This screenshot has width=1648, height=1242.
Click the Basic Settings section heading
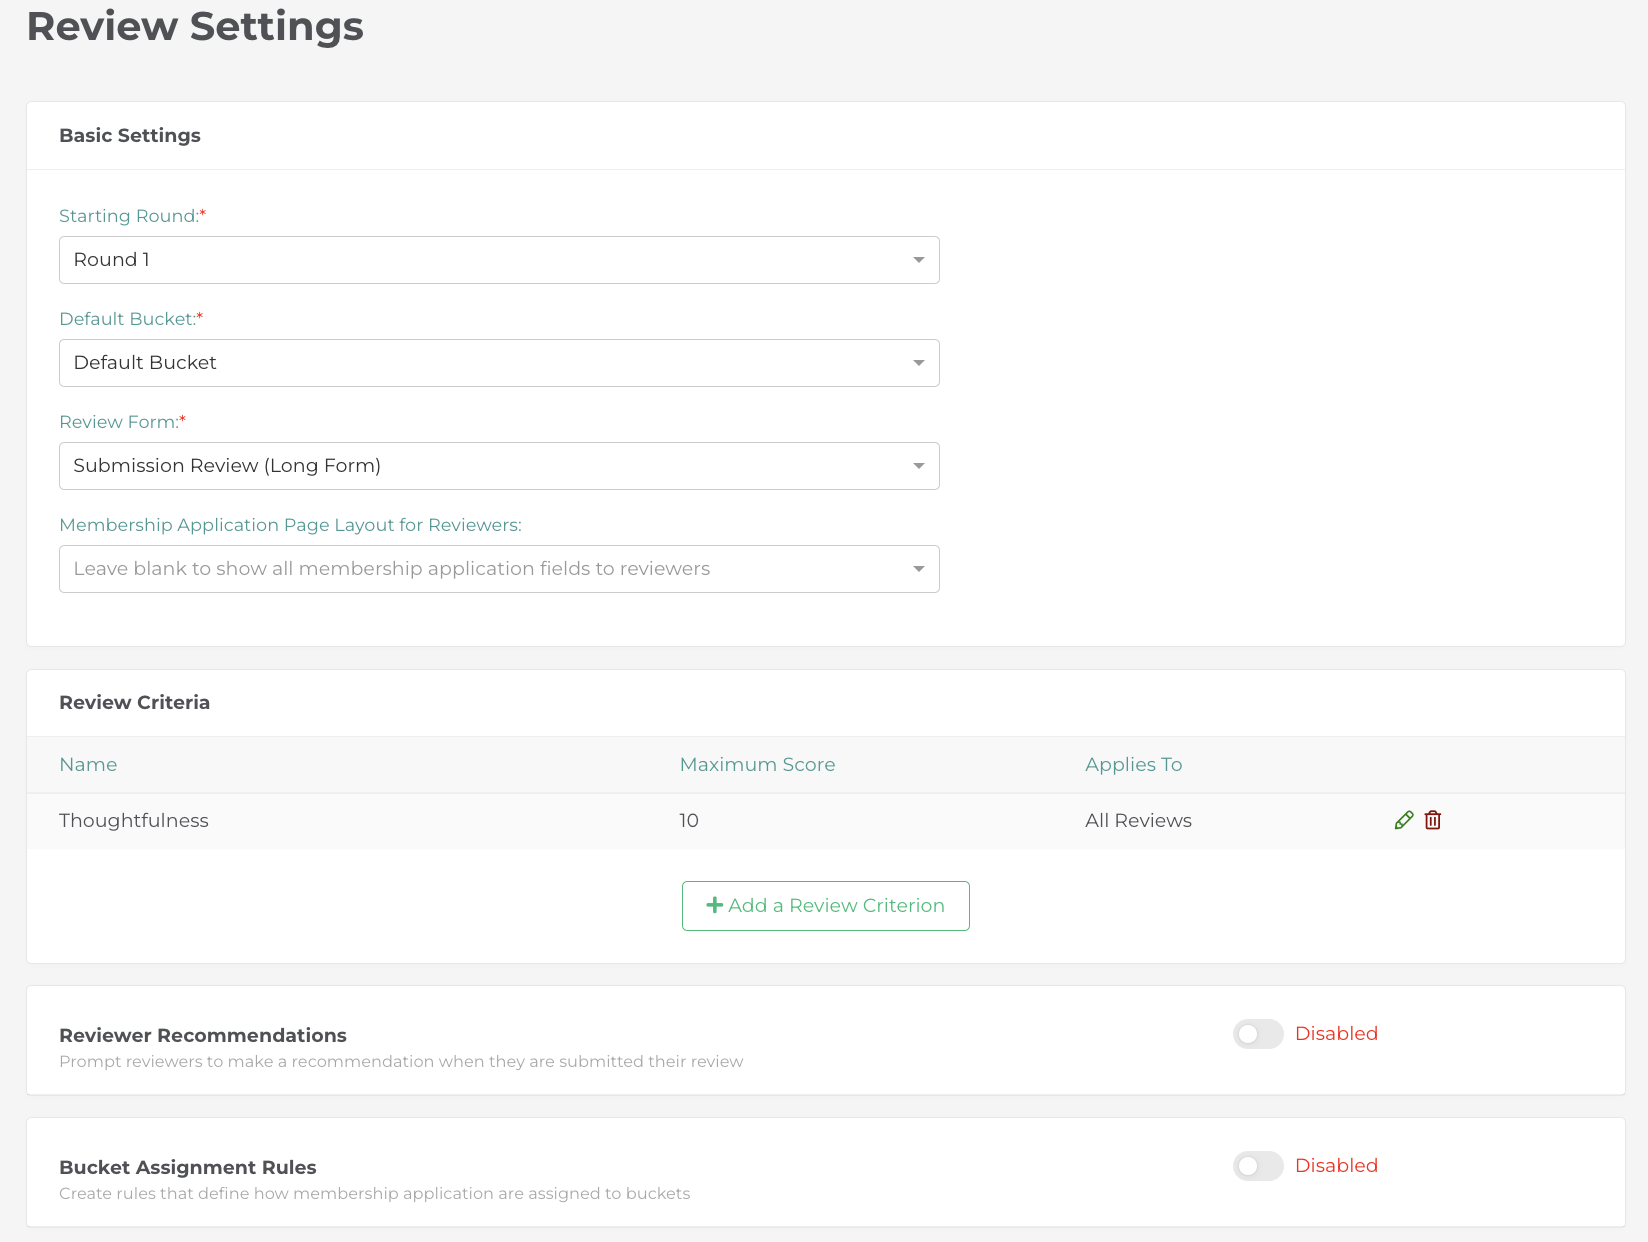click(130, 136)
